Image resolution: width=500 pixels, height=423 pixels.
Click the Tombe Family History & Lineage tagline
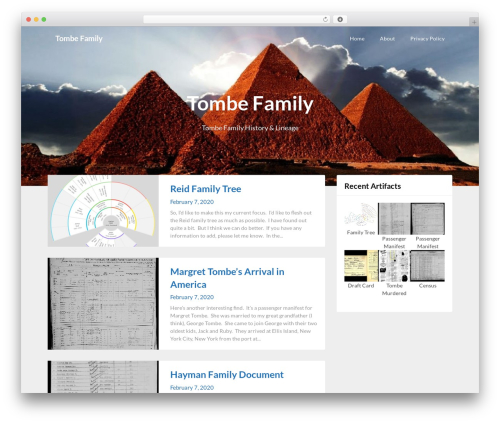pos(250,128)
